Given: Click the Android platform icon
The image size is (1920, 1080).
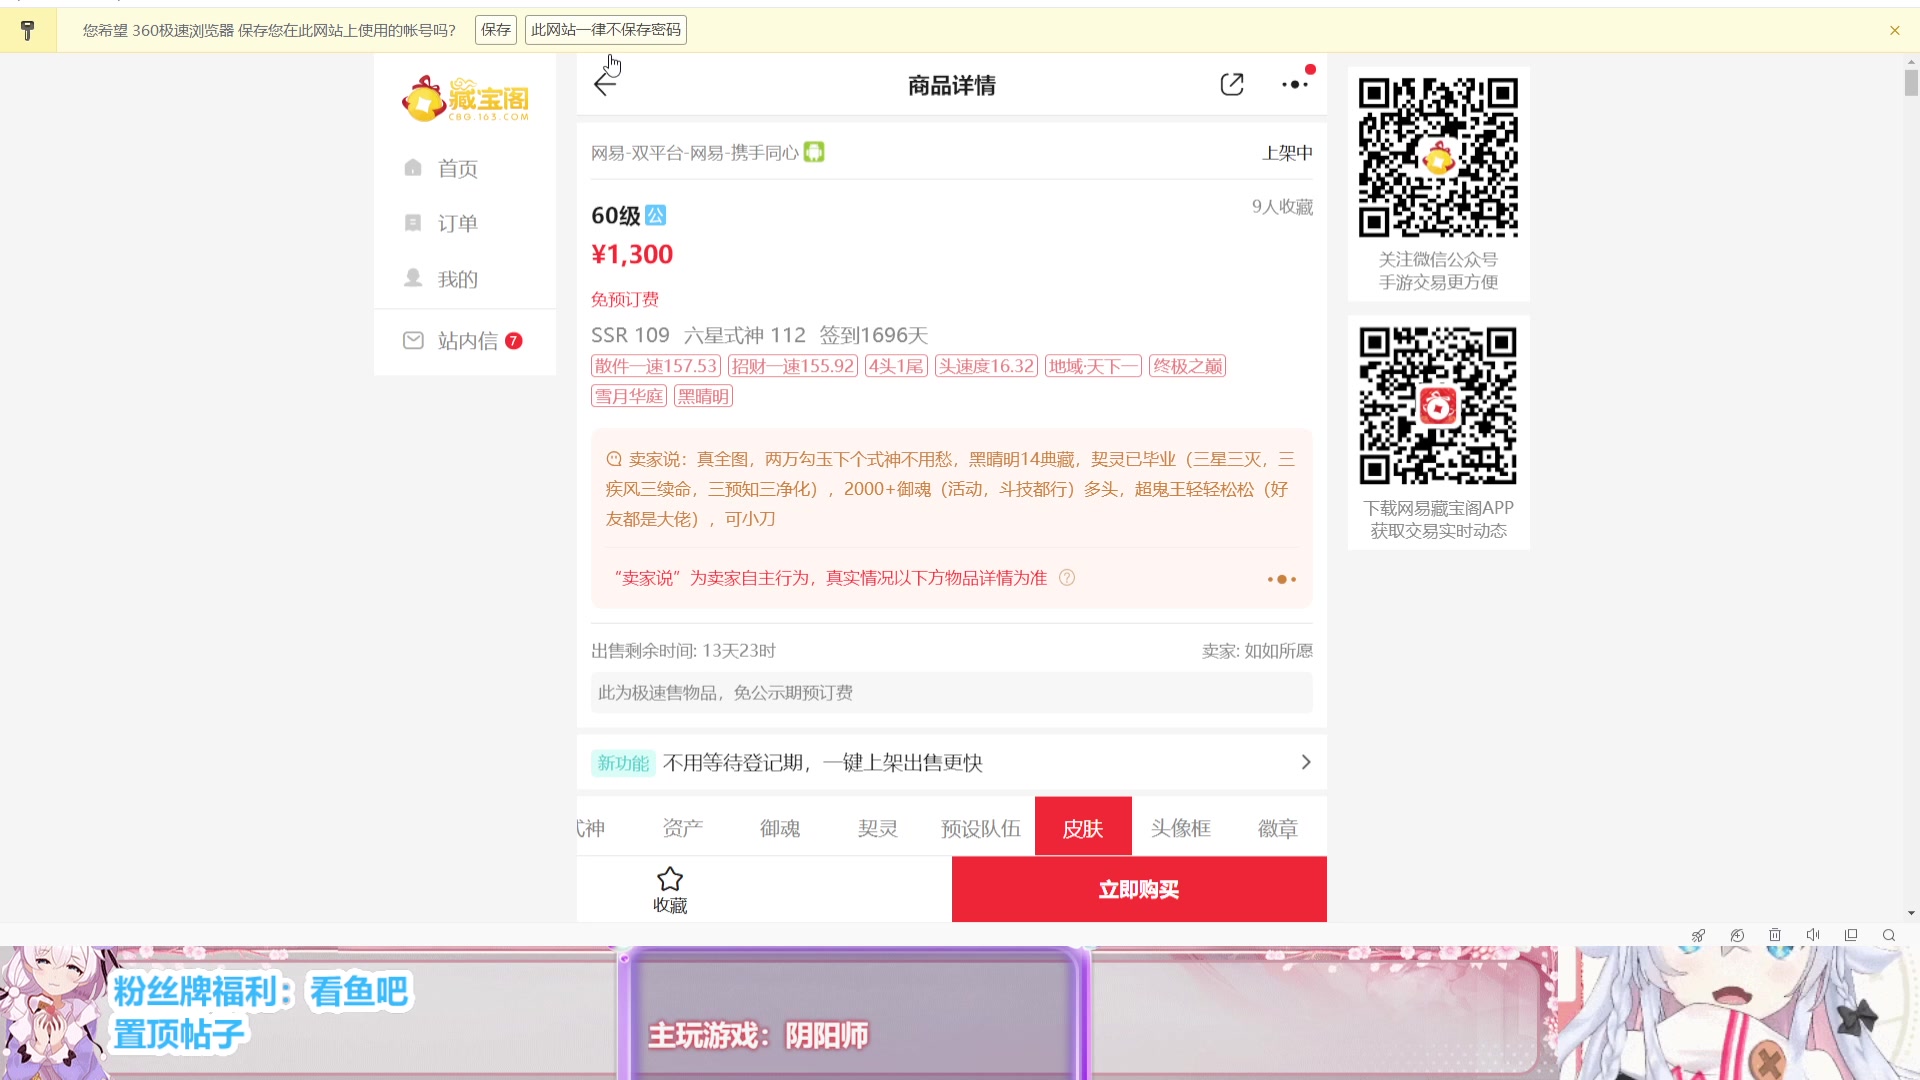Looking at the screenshot, I should (814, 152).
